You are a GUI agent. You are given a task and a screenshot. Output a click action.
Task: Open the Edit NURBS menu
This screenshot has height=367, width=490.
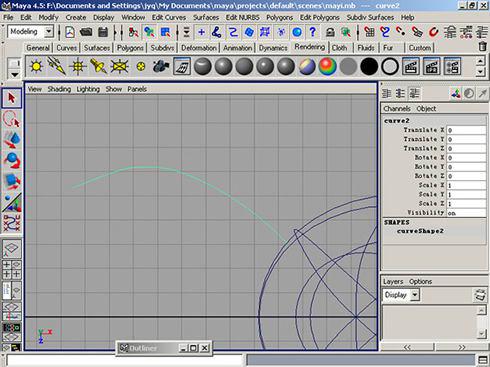coord(242,17)
